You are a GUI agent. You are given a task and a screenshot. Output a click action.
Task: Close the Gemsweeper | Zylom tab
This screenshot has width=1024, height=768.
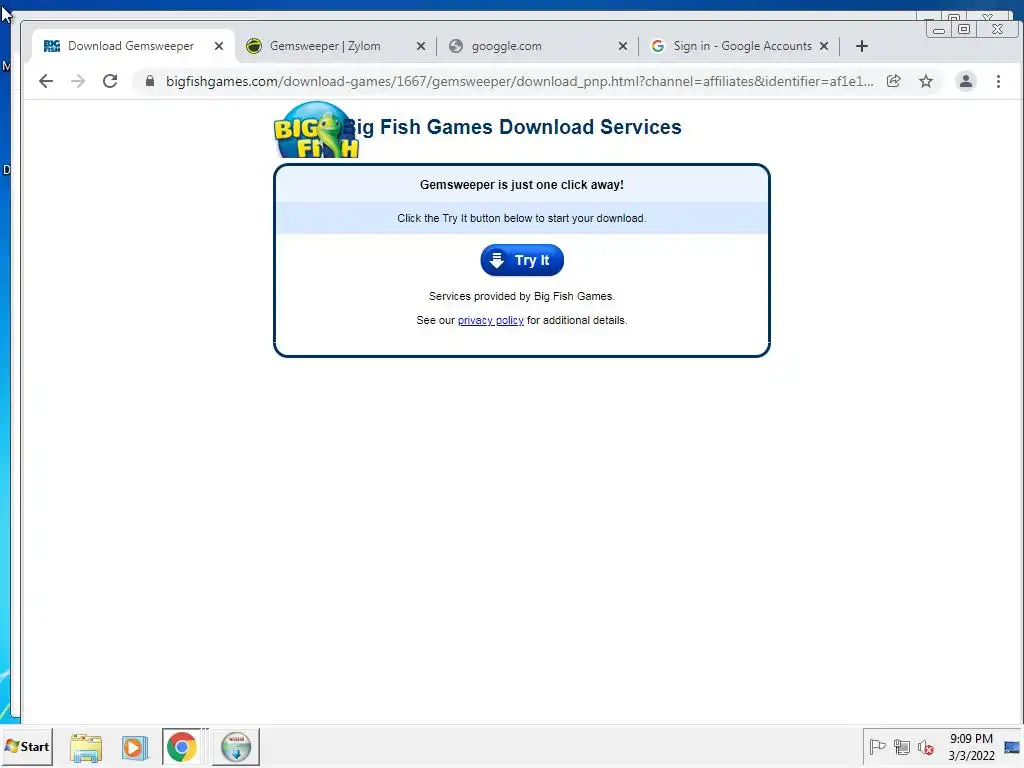[x=421, y=46]
